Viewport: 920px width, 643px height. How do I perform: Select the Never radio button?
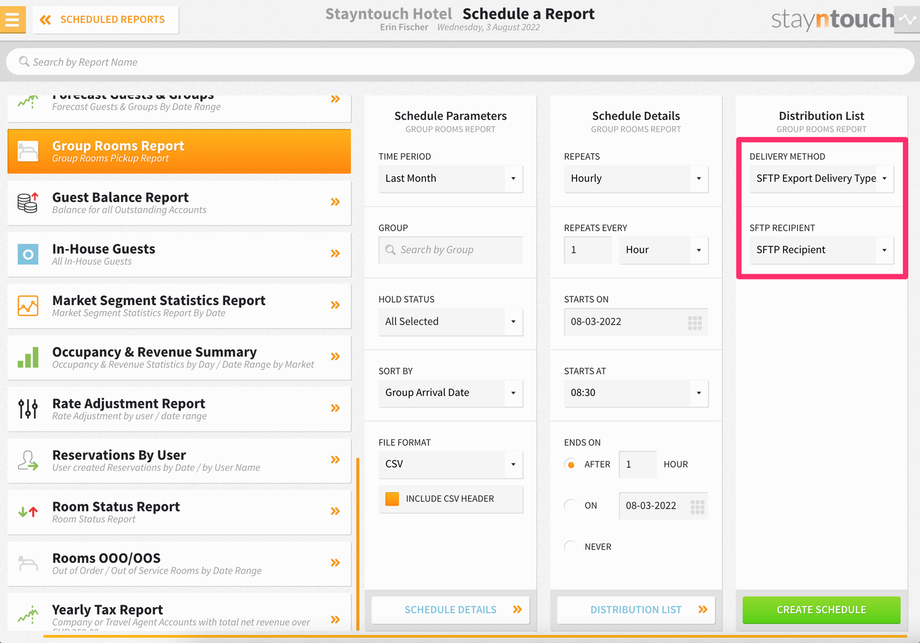[570, 547]
